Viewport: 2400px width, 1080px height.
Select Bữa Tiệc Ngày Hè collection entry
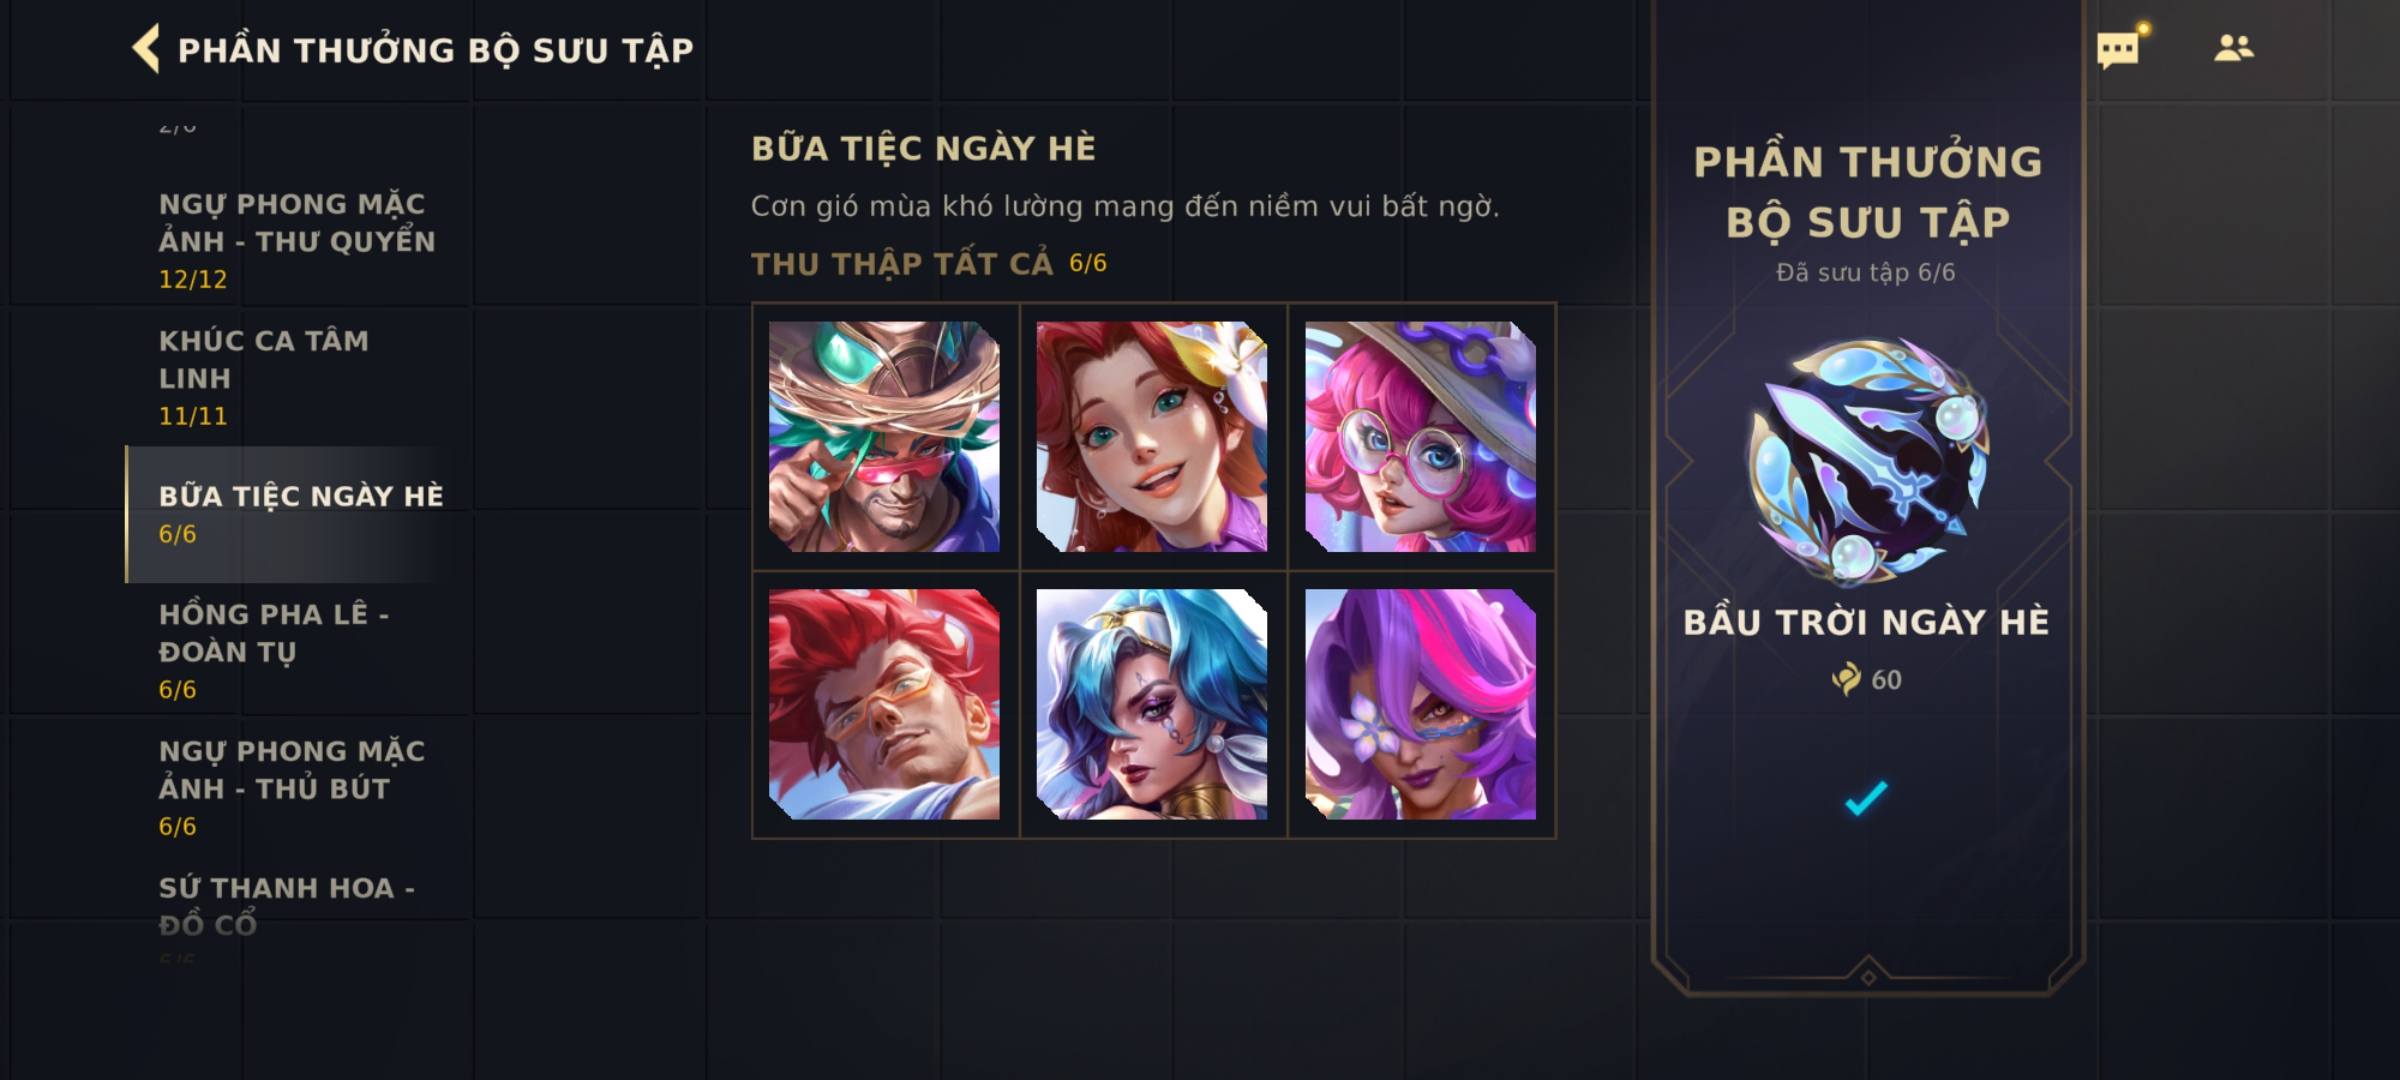[x=297, y=514]
